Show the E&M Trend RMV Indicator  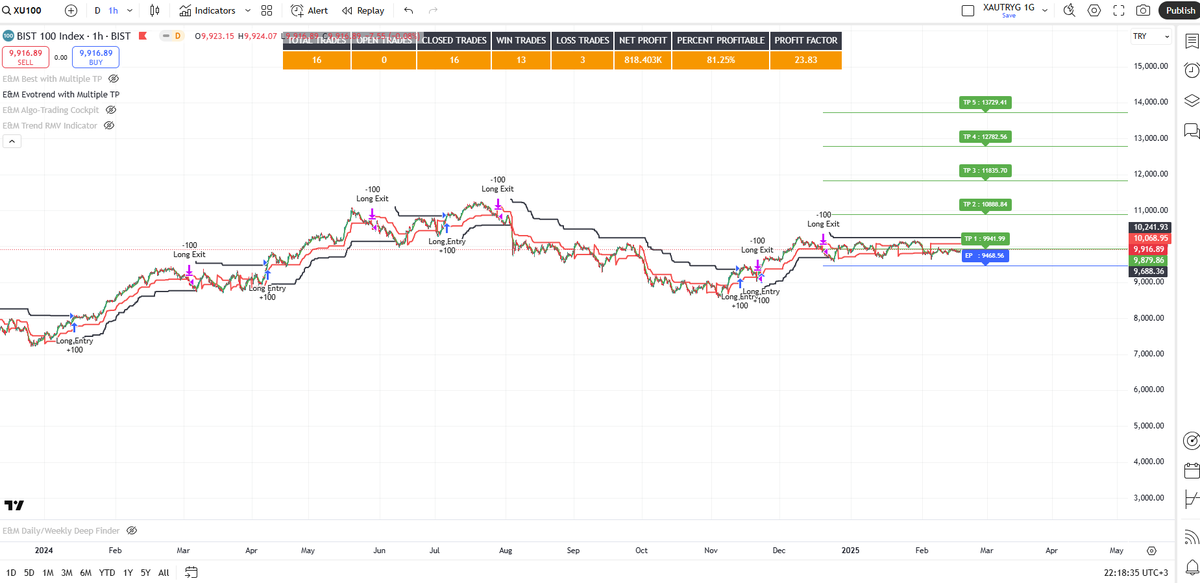click(108, 126)
